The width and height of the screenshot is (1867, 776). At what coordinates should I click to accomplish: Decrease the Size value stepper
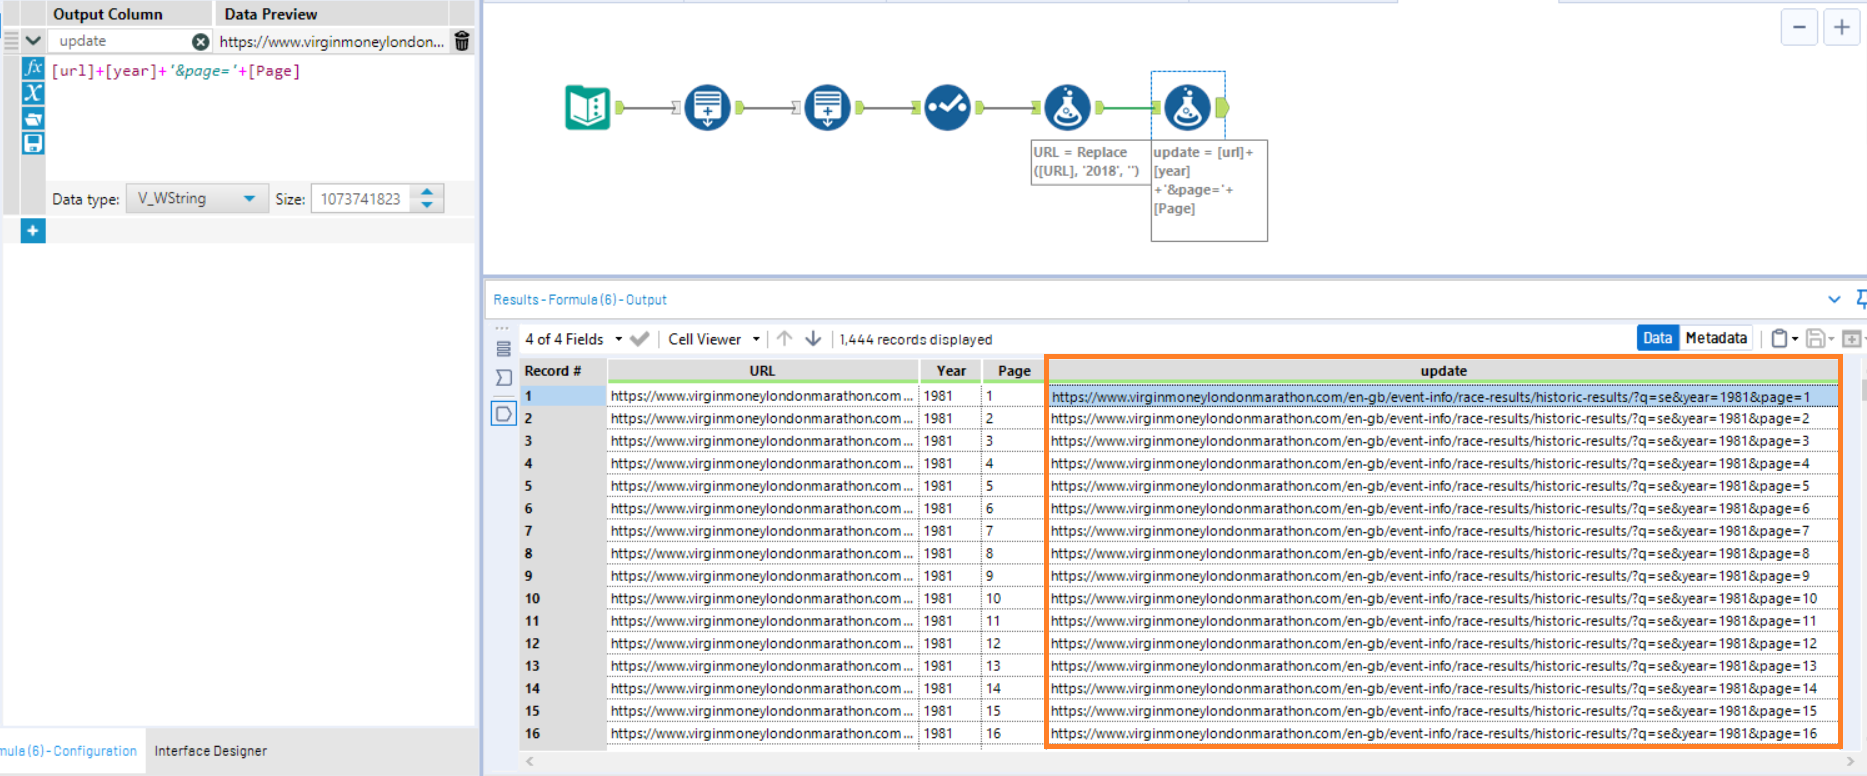(x=427, y=205)
